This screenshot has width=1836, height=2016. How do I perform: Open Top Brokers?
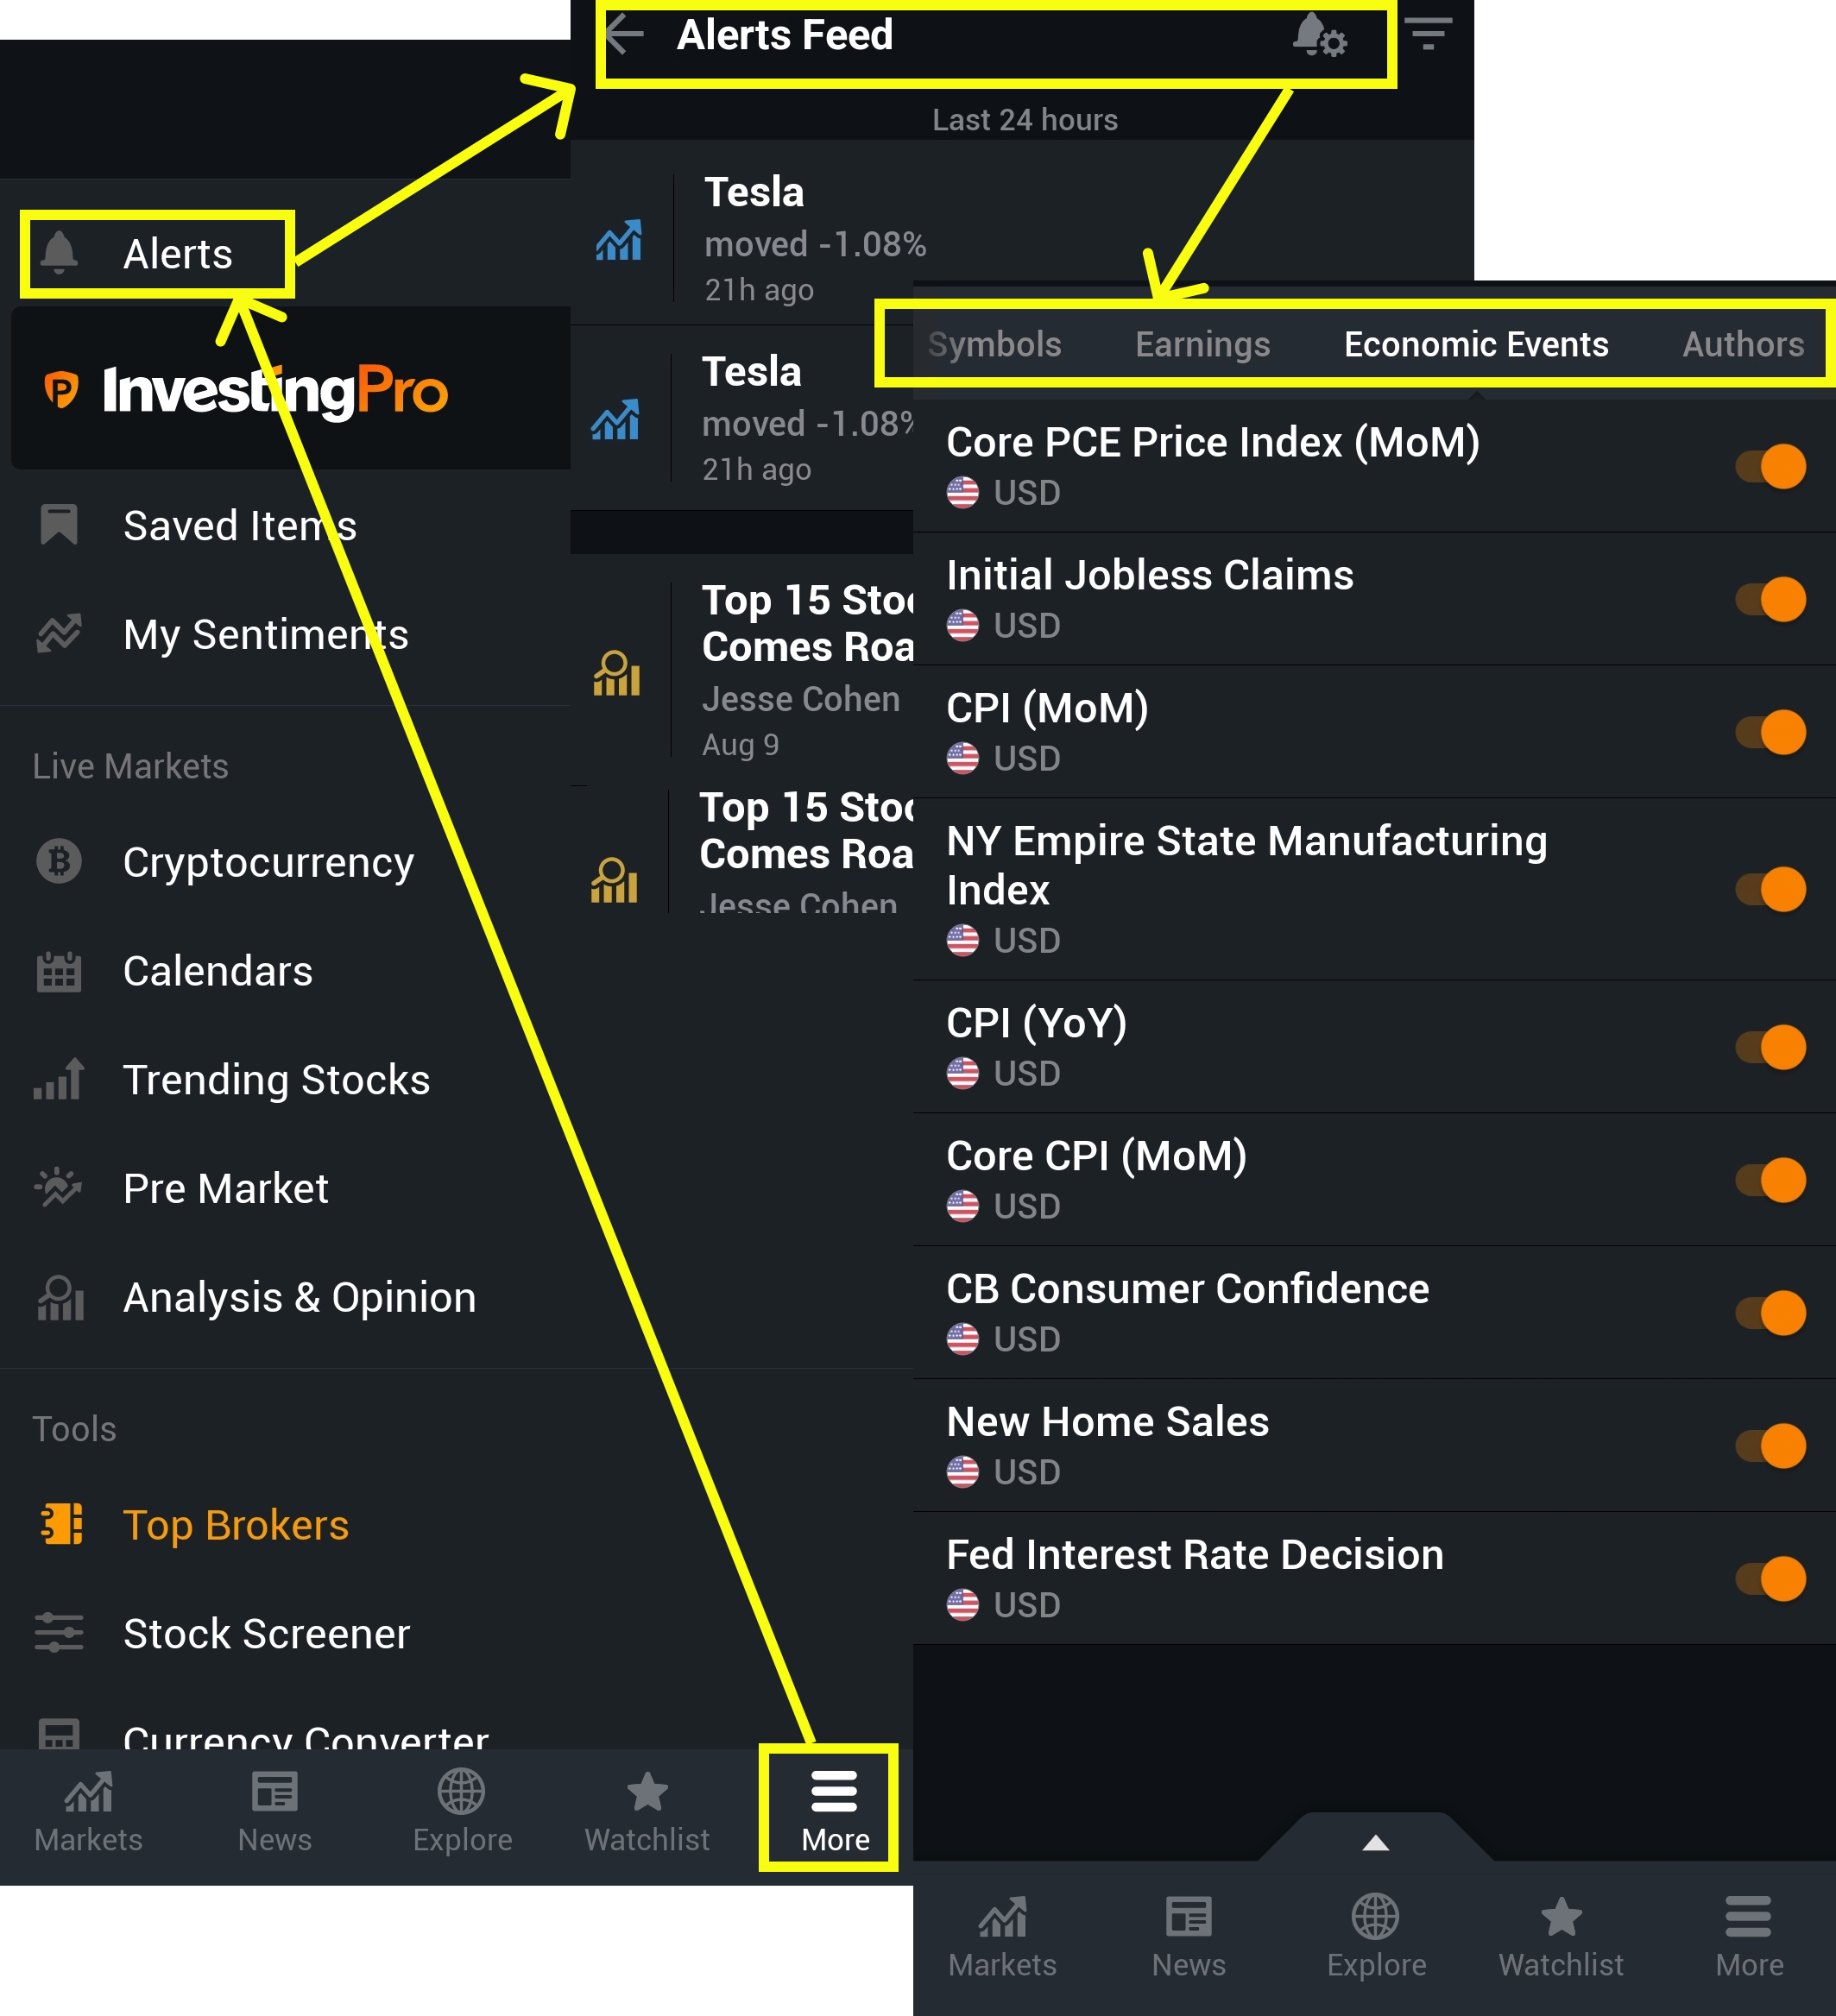(236, 1524)
